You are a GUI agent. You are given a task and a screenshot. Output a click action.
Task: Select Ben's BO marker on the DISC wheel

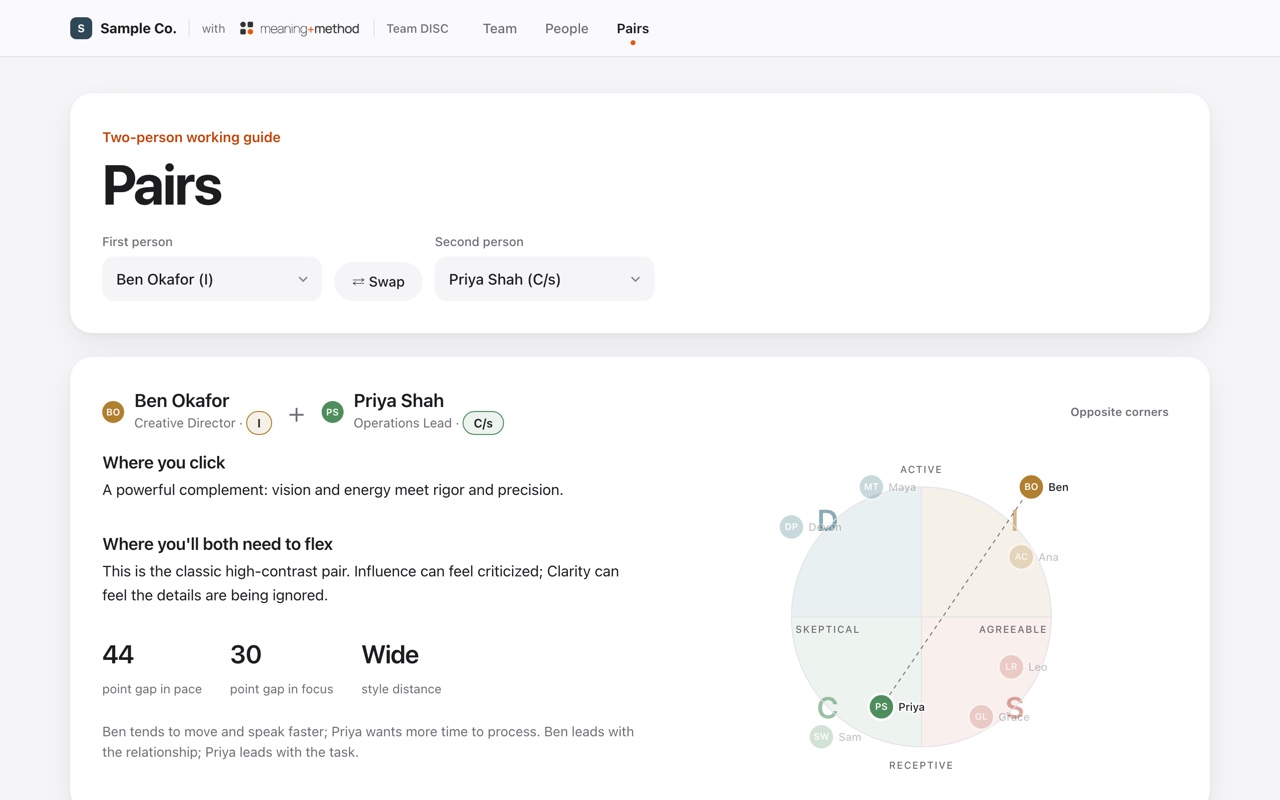(x=1031, y=487)
